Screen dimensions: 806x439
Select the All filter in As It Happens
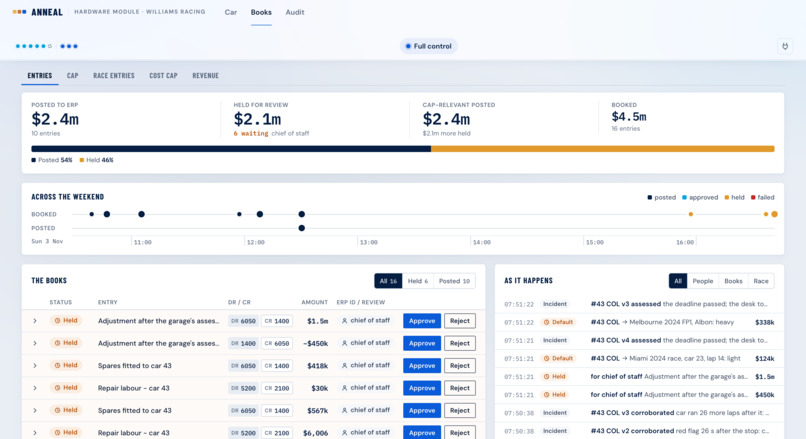[x=677, y=281]
